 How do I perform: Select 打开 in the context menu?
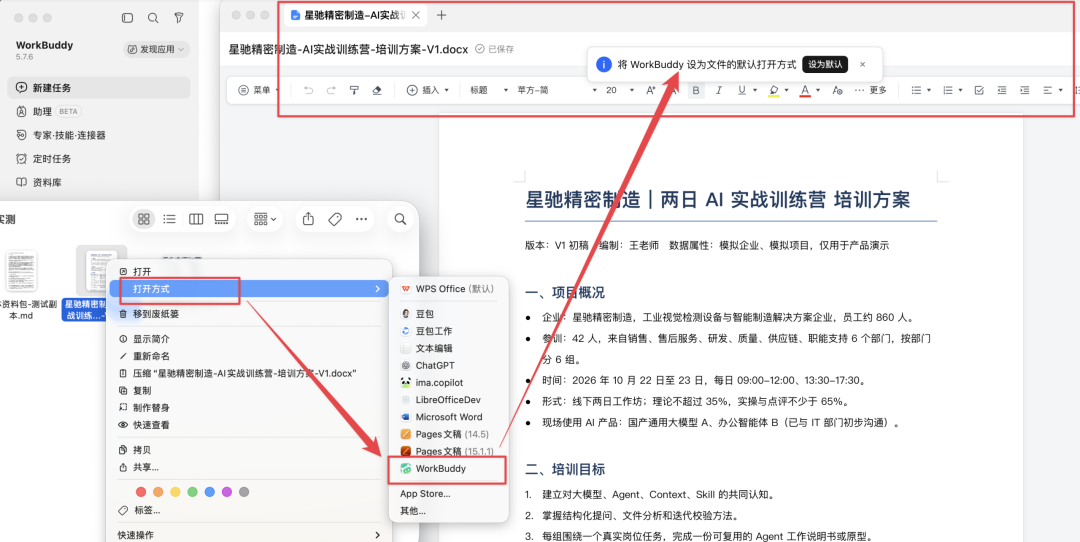(x=251, y=272)
